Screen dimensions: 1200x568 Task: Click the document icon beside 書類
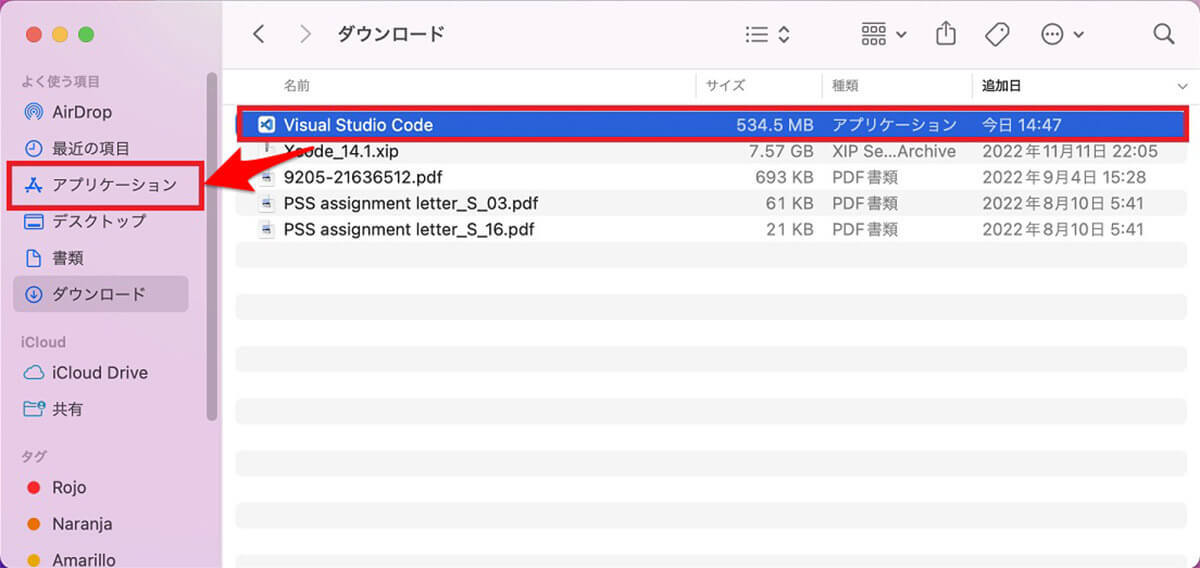tap(33, 258)
